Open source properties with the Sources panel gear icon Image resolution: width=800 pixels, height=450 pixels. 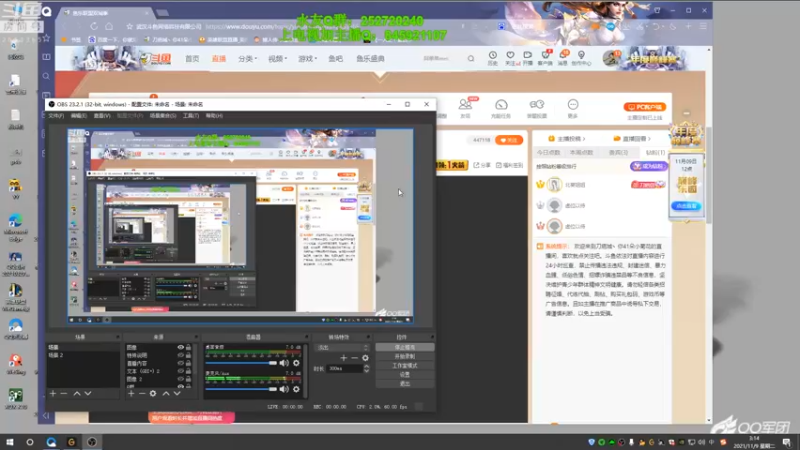coord(153,394)
